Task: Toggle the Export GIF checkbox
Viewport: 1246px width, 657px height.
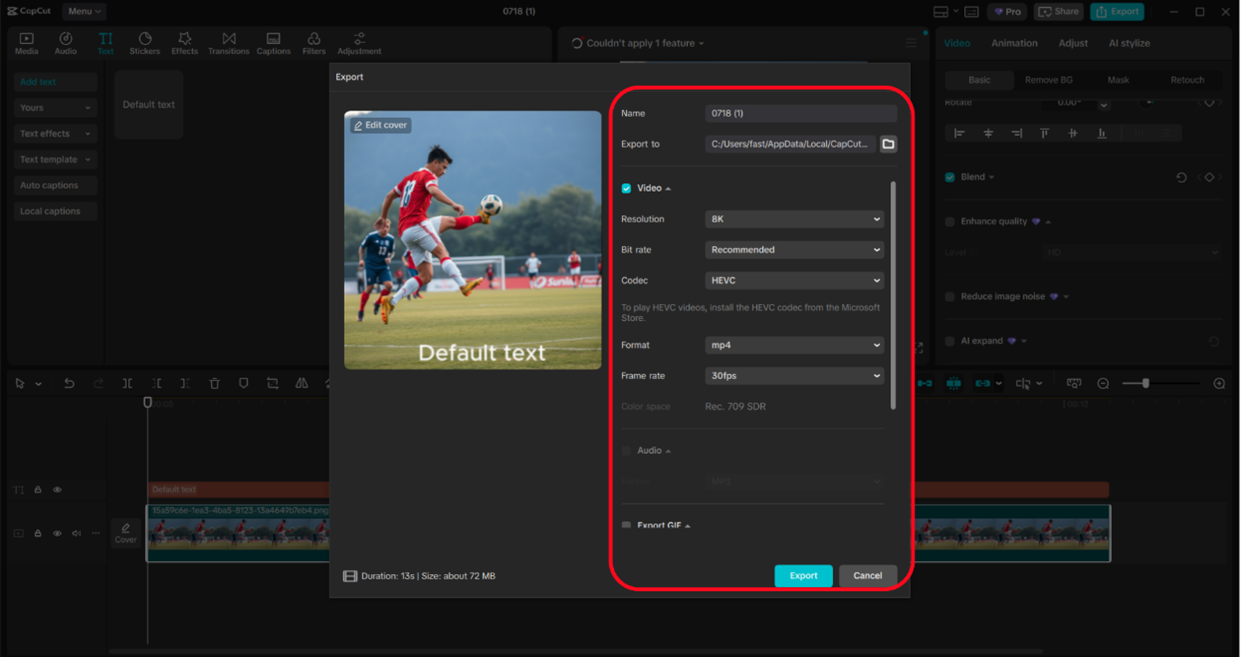Action: [x=627, y=525]
